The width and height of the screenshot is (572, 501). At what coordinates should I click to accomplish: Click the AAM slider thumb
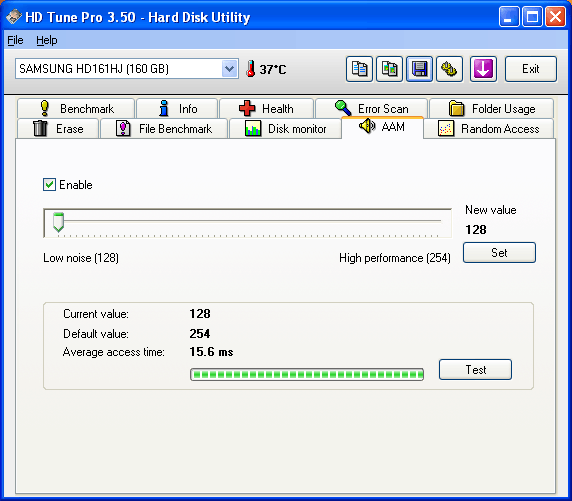click(58, 222)
